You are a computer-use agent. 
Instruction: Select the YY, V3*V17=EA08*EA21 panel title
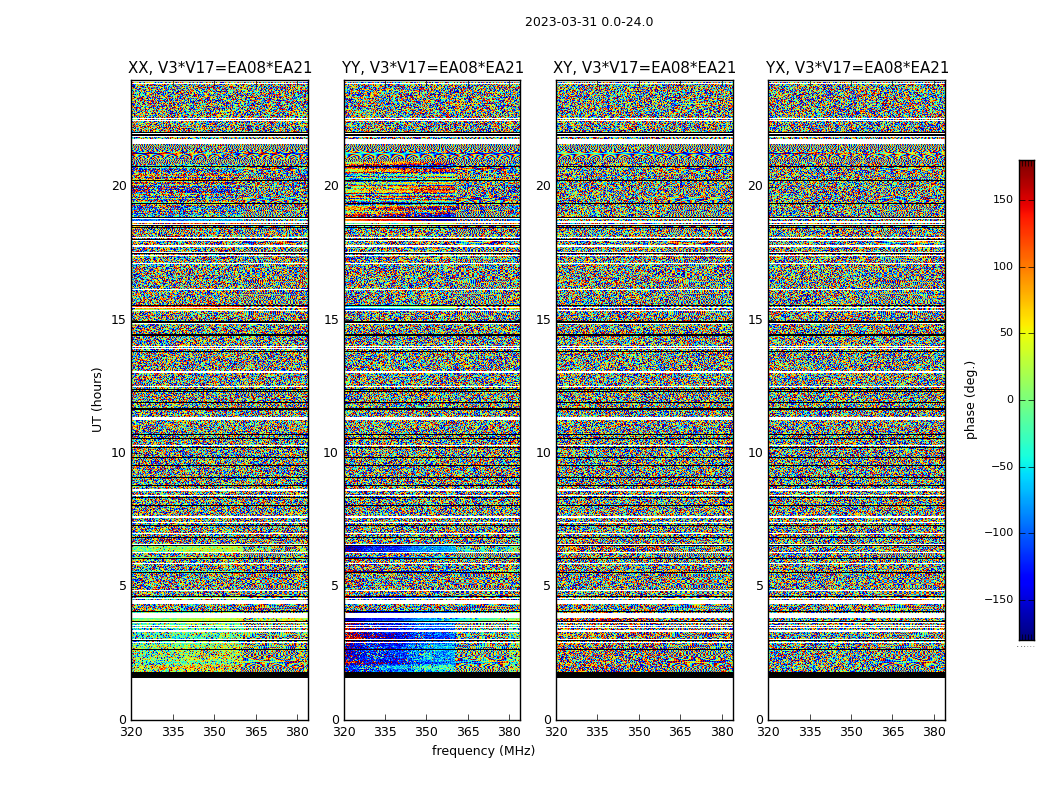click(433, 68)
